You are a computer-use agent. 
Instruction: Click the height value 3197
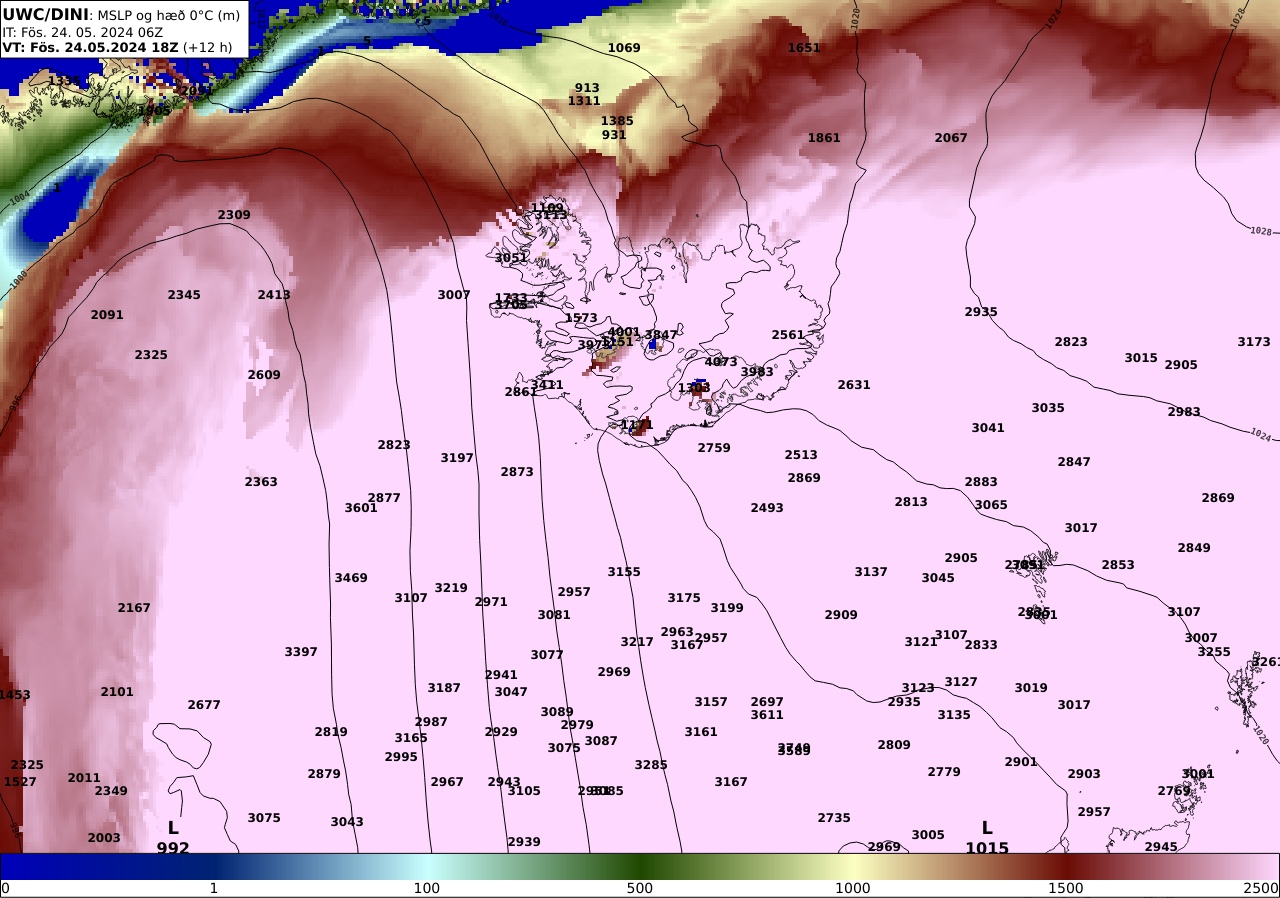pos(457,458)
